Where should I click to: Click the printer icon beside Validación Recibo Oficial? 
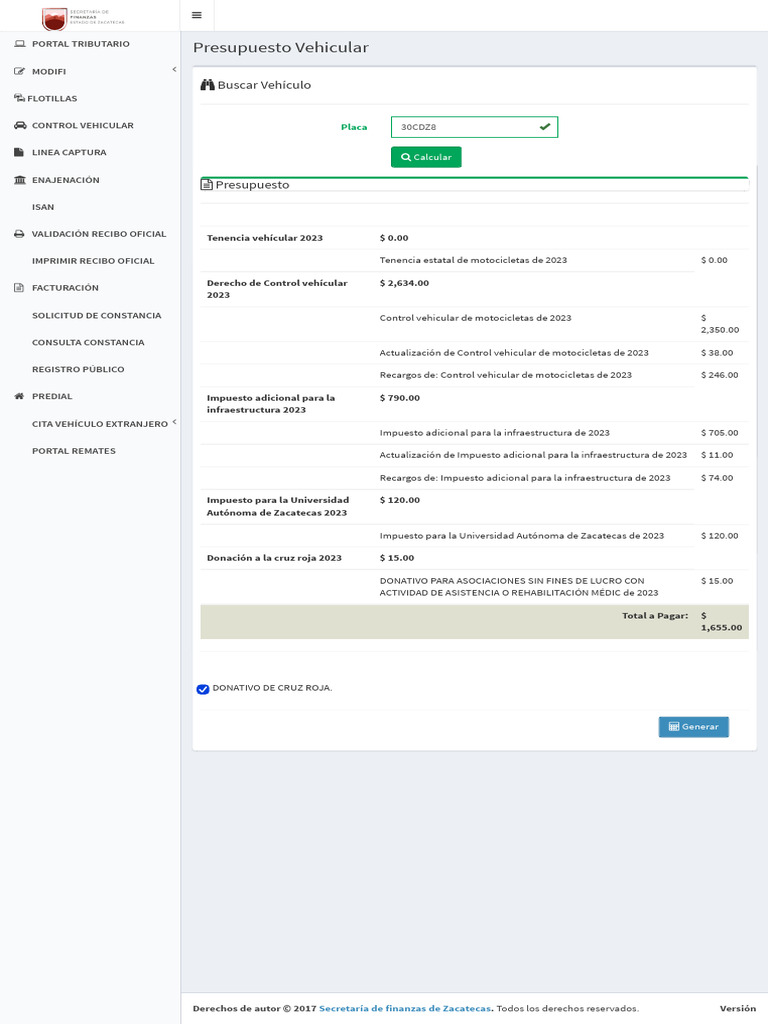pos(20,234)
